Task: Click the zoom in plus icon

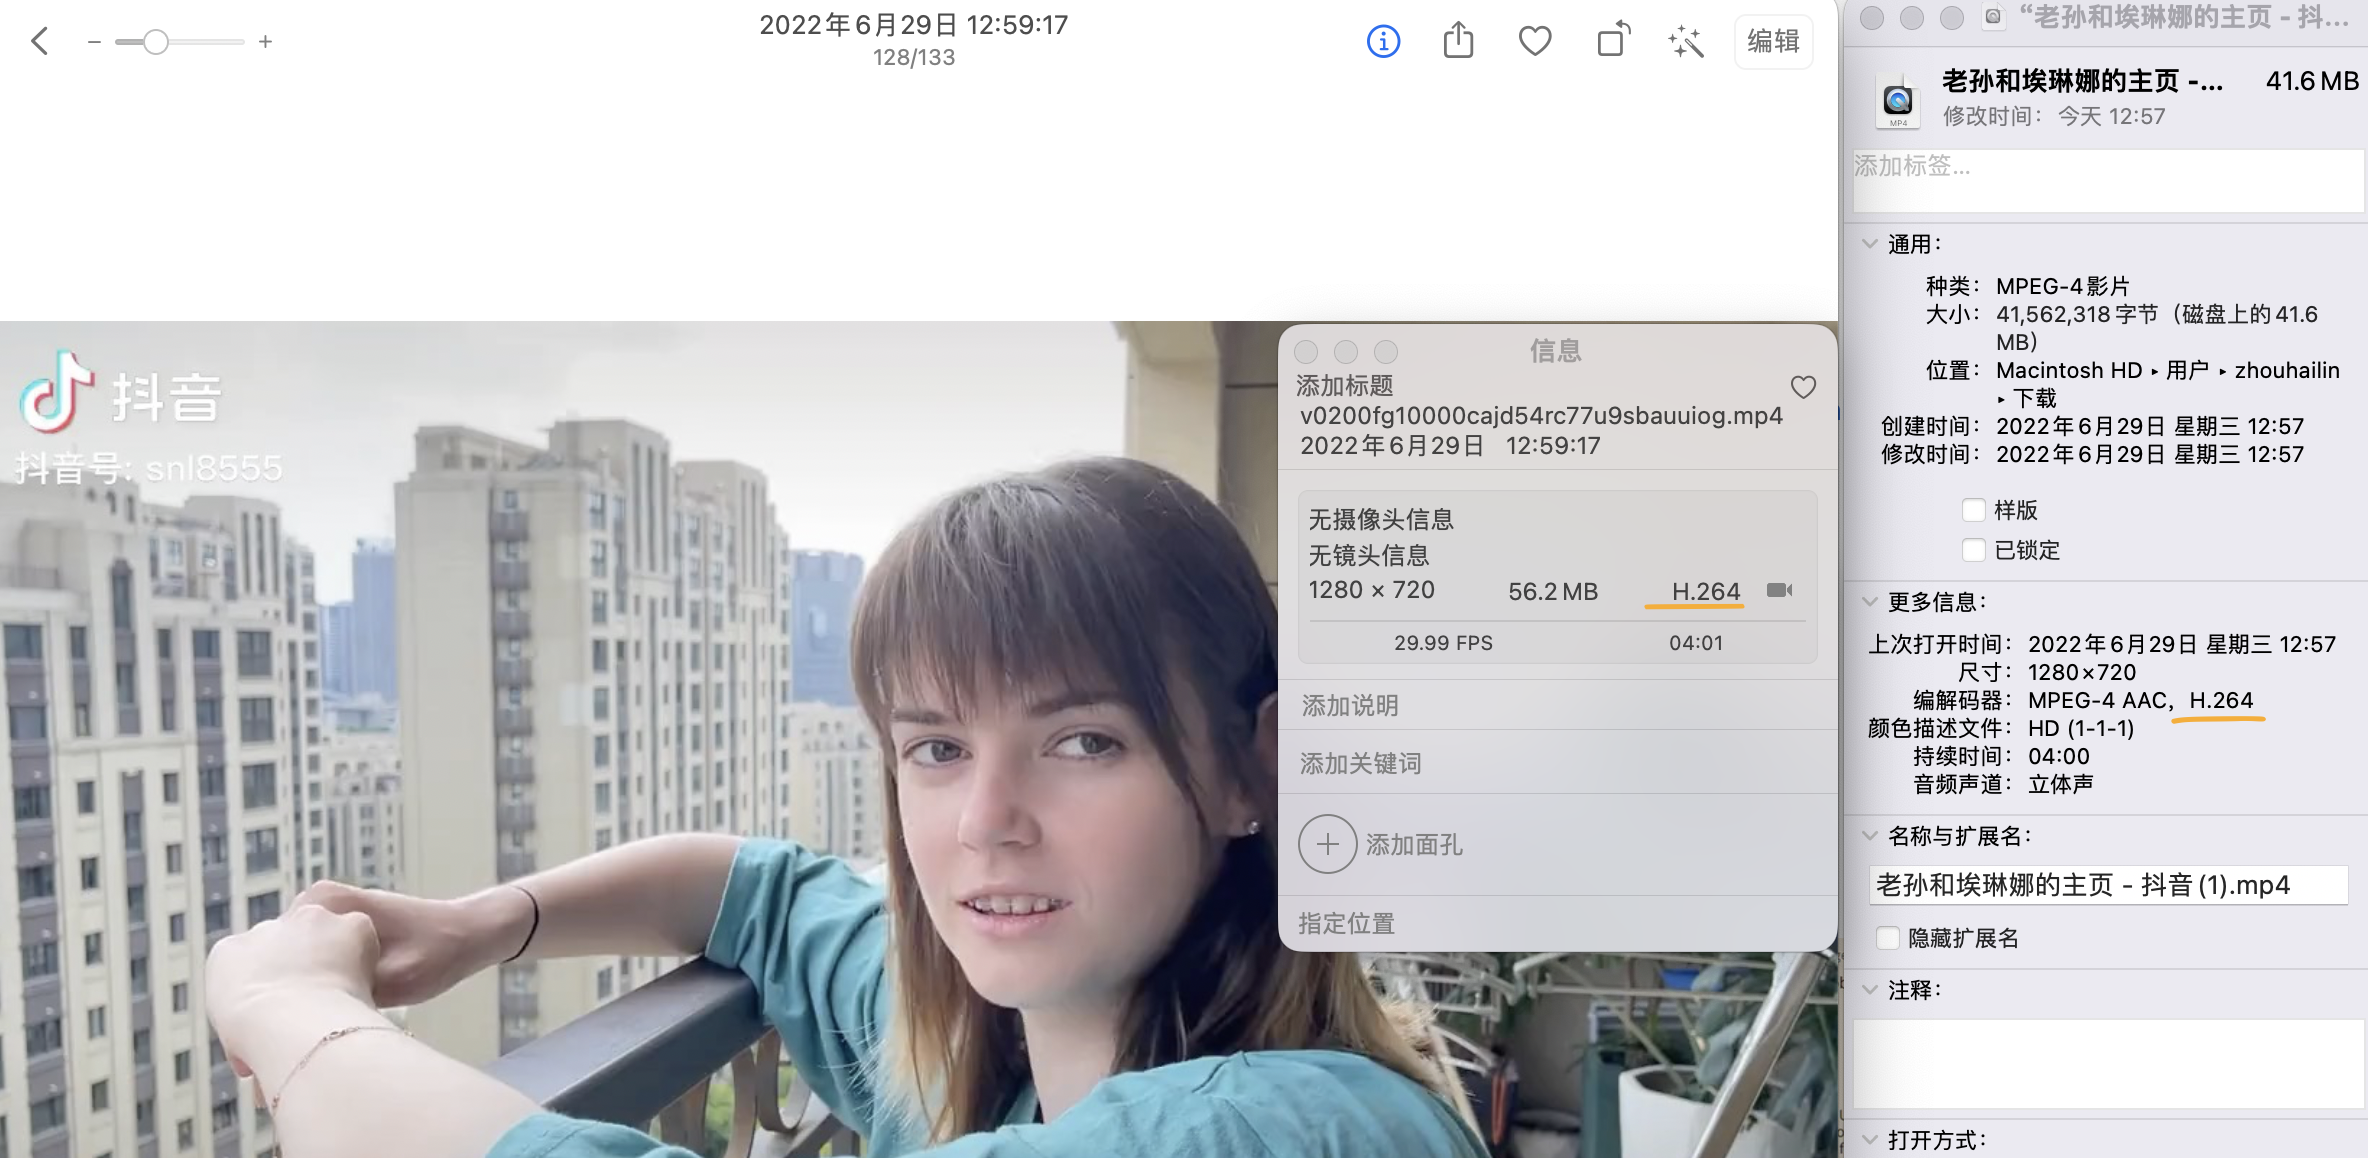Action: (265, 42)
